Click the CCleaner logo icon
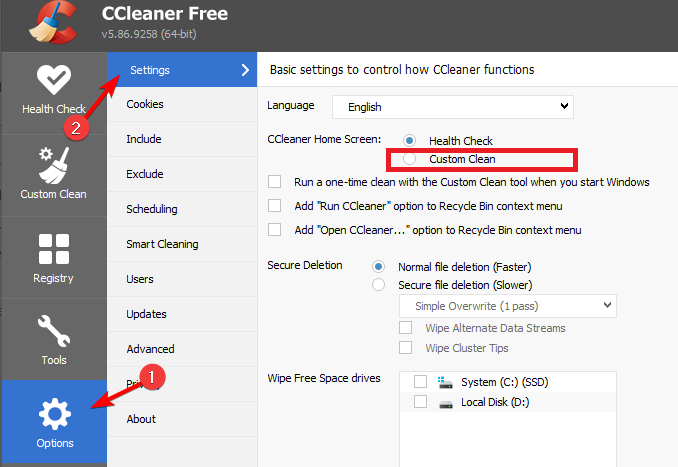Image resolution: width=678 pixels, height=467 pixels. click(x=53, y=22)
